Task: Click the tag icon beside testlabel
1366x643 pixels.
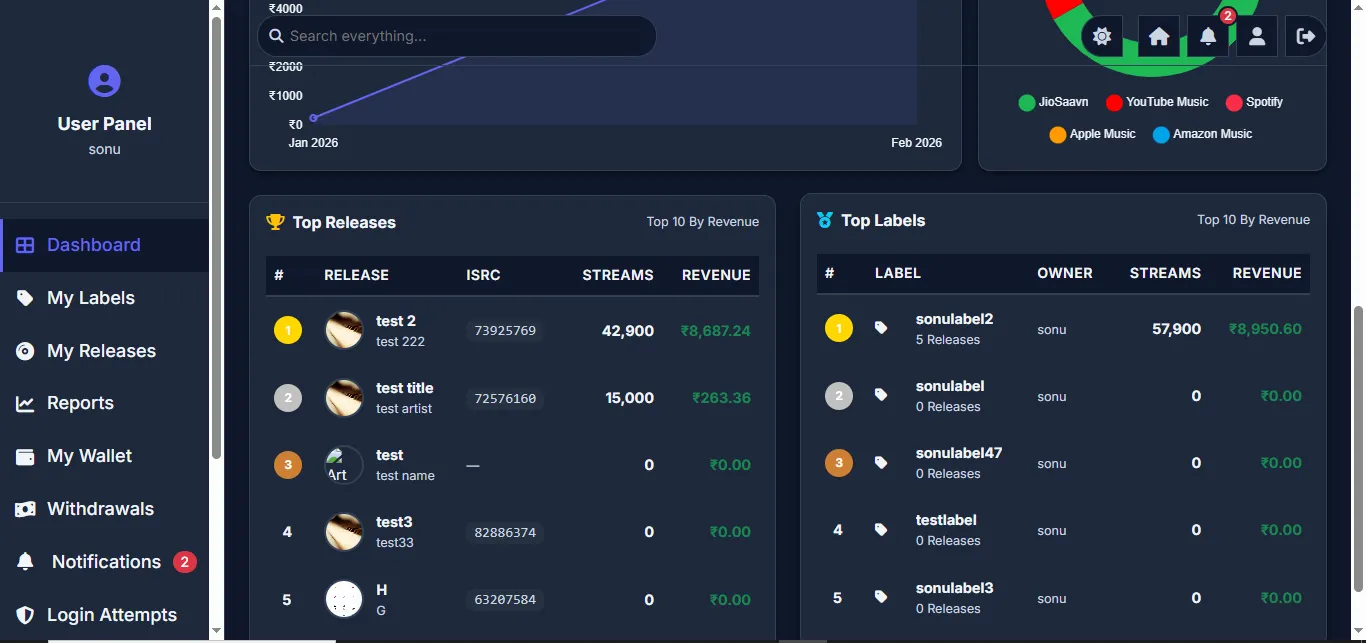Action: pos(881,529)
